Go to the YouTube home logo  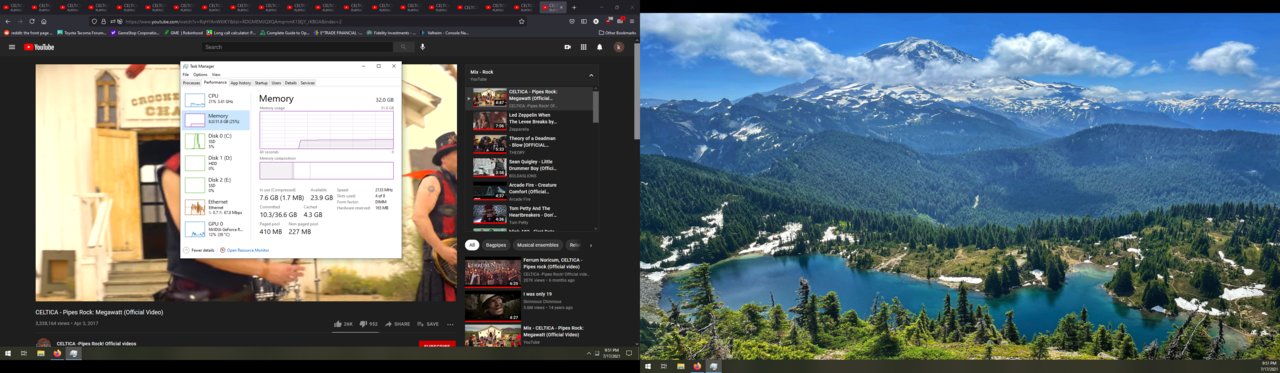click(39, 47)
